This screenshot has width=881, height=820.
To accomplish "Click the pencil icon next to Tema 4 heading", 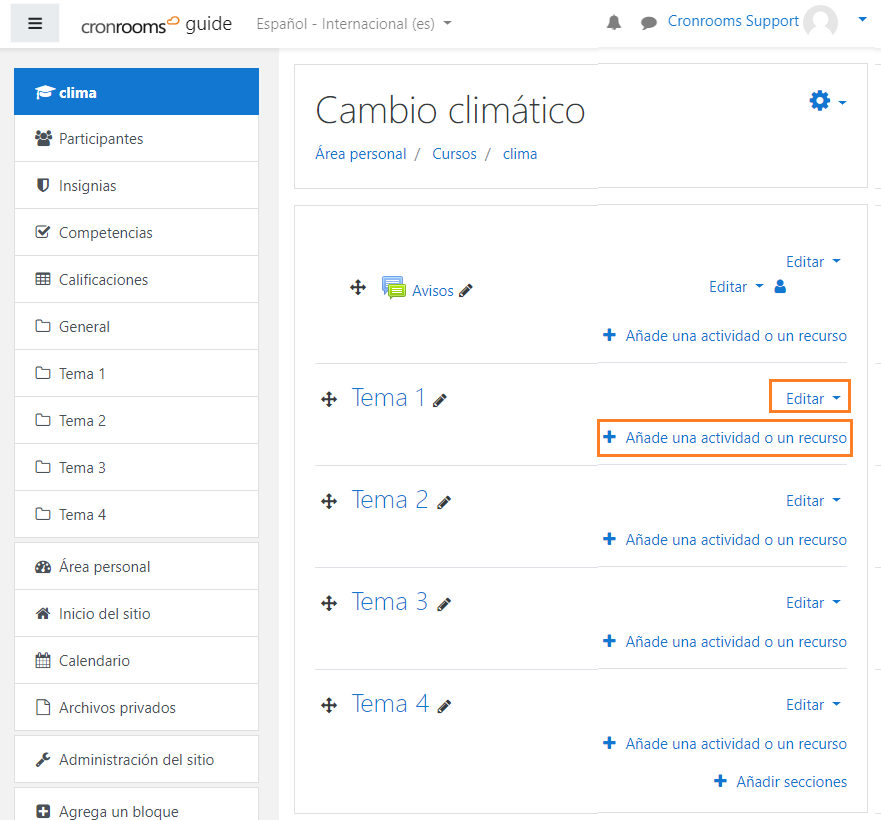I will [x=444, y=706].
